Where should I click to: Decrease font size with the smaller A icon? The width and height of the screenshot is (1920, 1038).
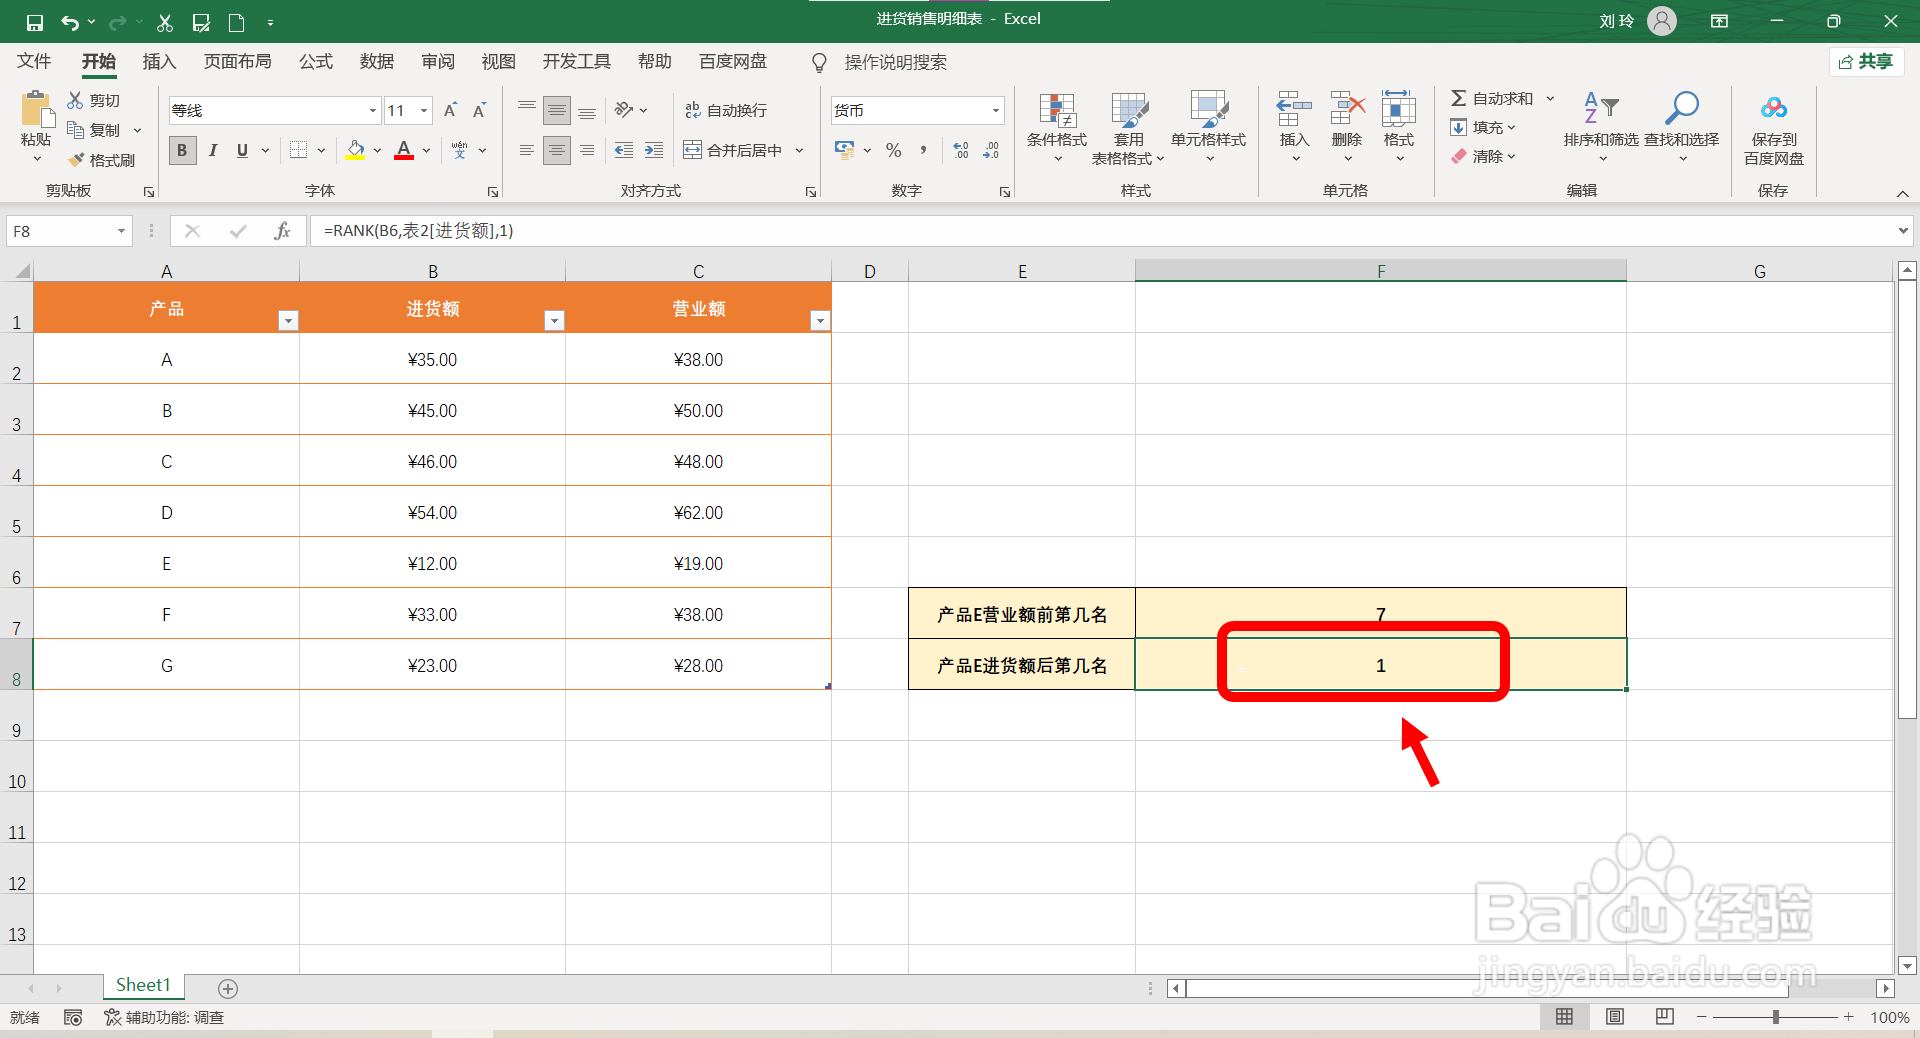480,110
